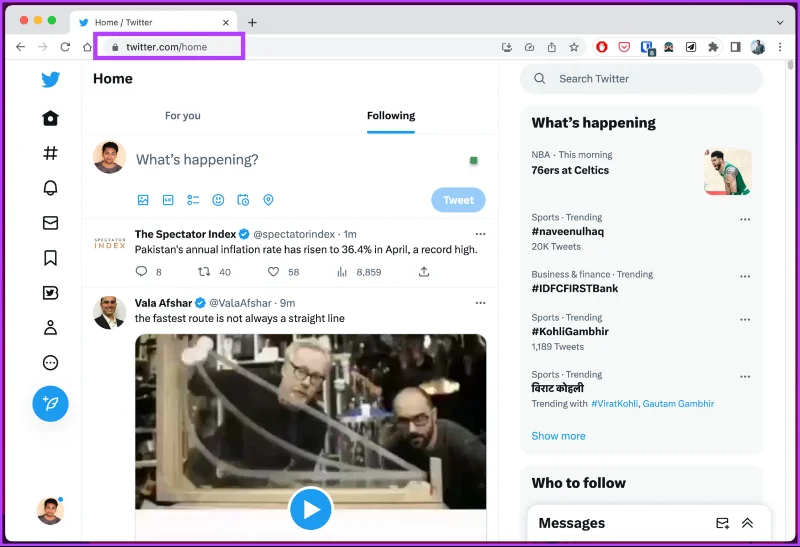Viewport: 800px width, 547px height.
Task: Open the #naveenulhaq trend
Action: click(x=567, y=232)
